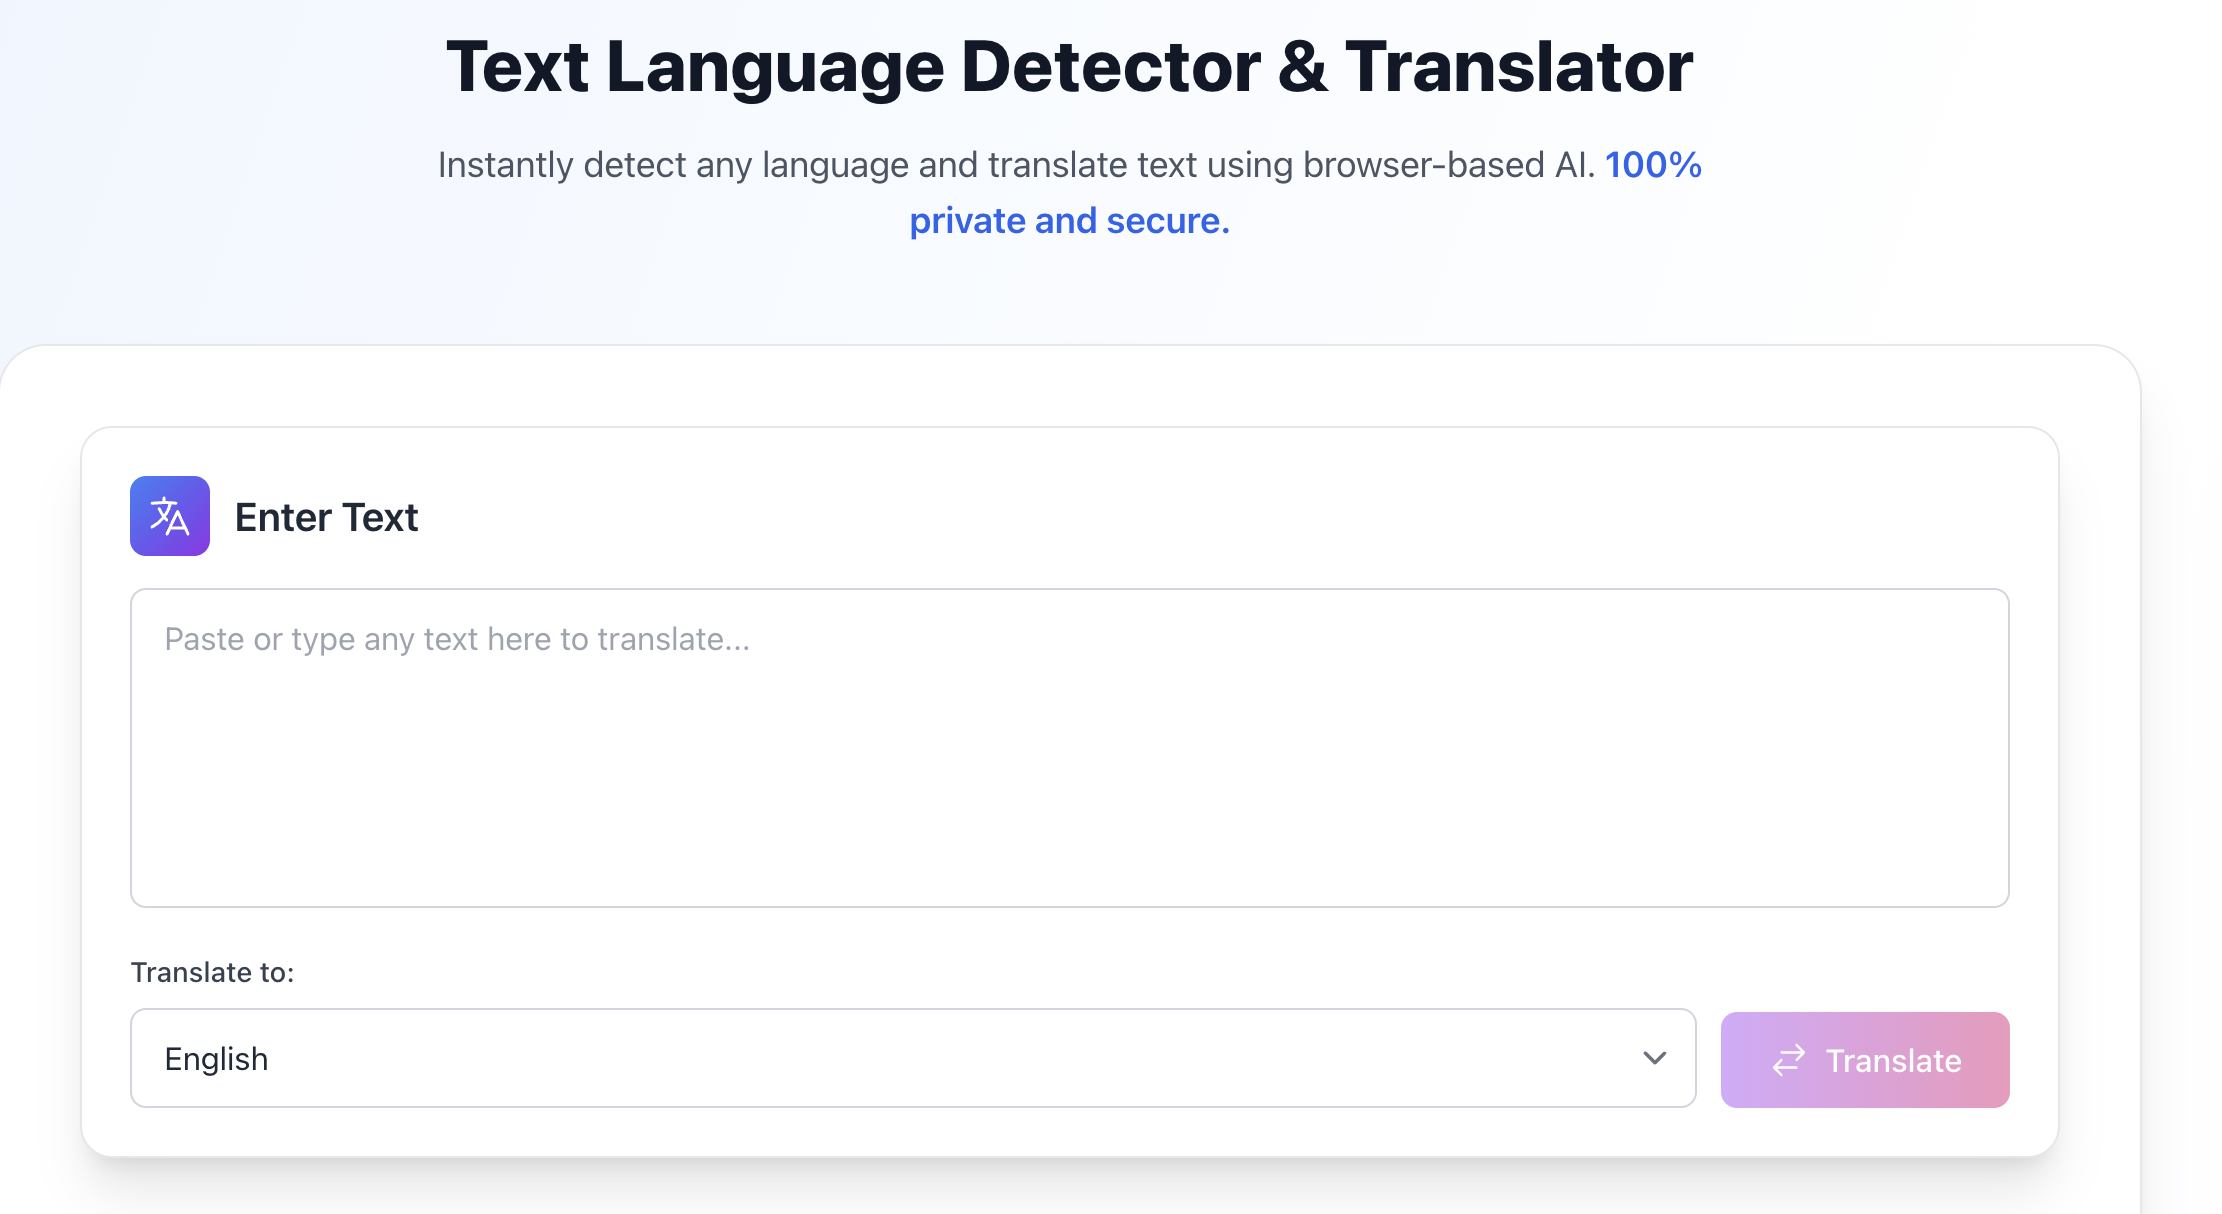This screenshot has height=1214, width=2222.
Task: Open the "100% private and secure" link
Action: 1069,220
